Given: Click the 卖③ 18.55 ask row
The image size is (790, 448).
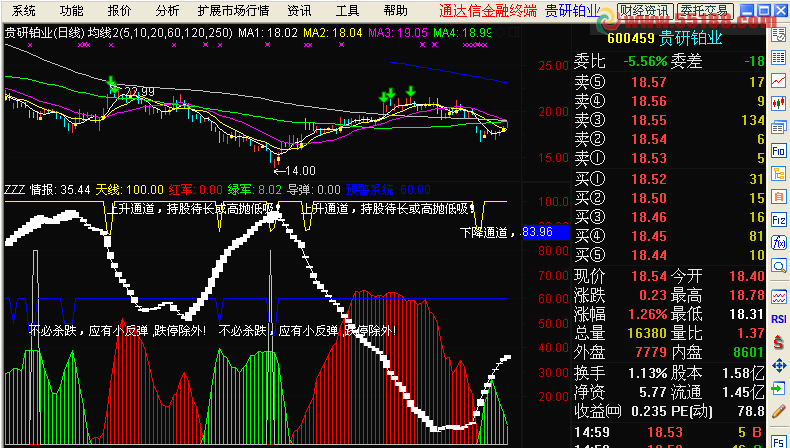Looking at the screenshot, I should 670,120.
